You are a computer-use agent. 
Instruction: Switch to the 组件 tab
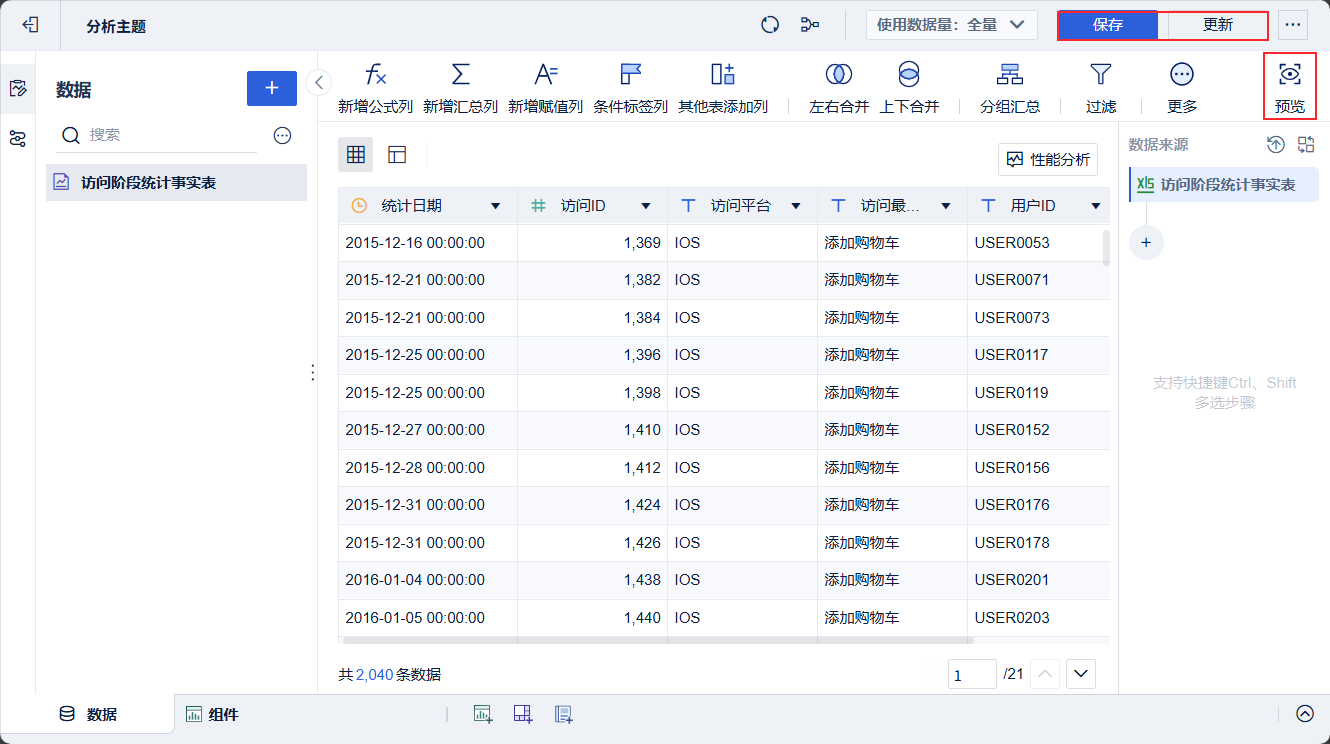tap(212, 714)
